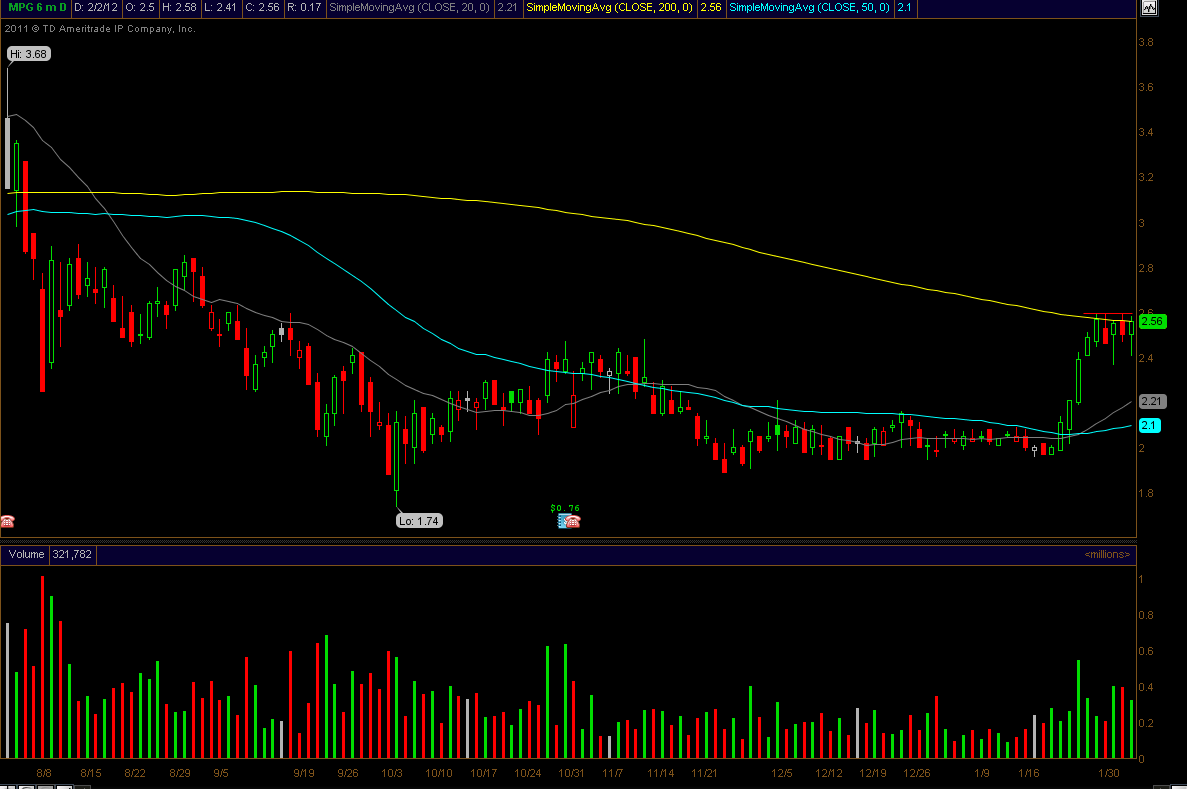This screenshot has height=789, width=1187.
Task: Click the 10/31 date on time axis
Action: click(572, 773)
